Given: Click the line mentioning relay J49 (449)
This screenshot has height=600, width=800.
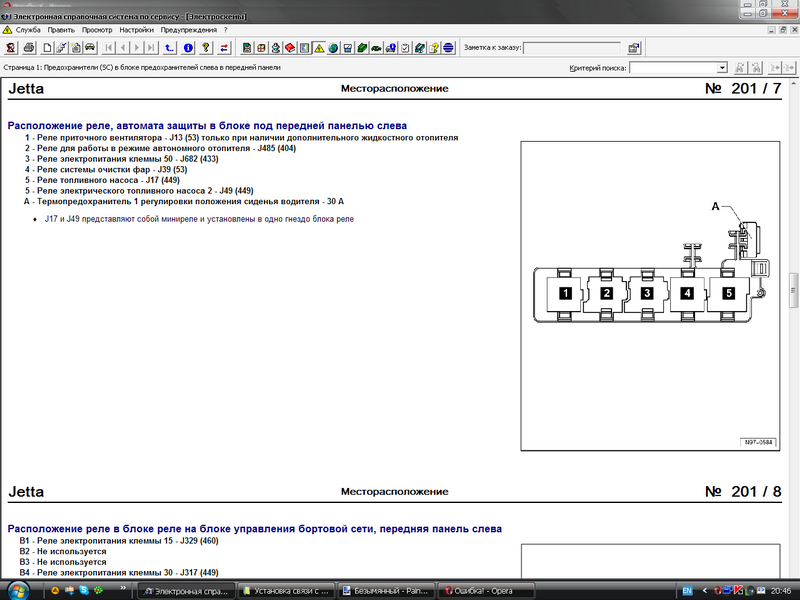Looking at the screenshot, I should 139,191.
